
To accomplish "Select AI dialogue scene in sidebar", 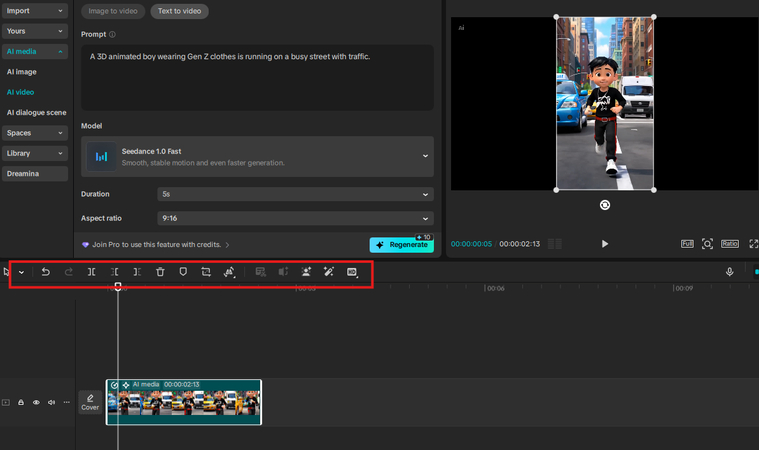I will tap(36, 112).
